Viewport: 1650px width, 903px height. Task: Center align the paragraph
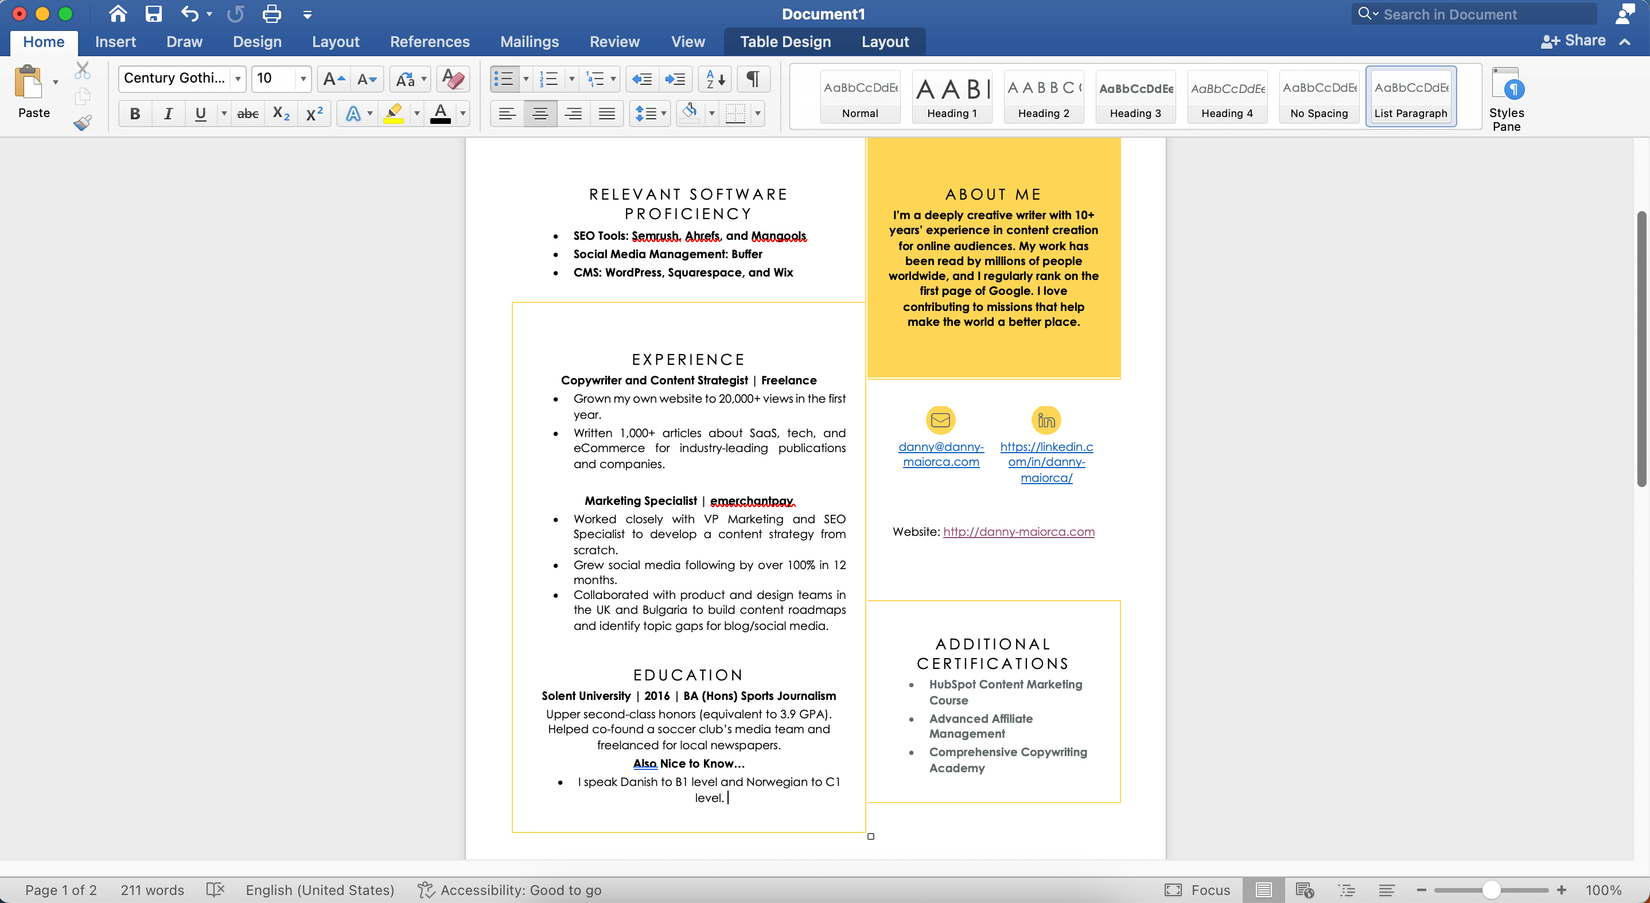540,114
